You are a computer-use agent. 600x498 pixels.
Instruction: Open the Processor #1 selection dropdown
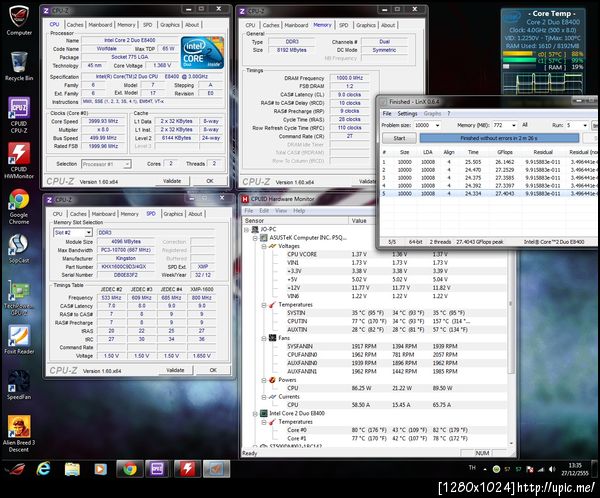[x=127, y=164]
